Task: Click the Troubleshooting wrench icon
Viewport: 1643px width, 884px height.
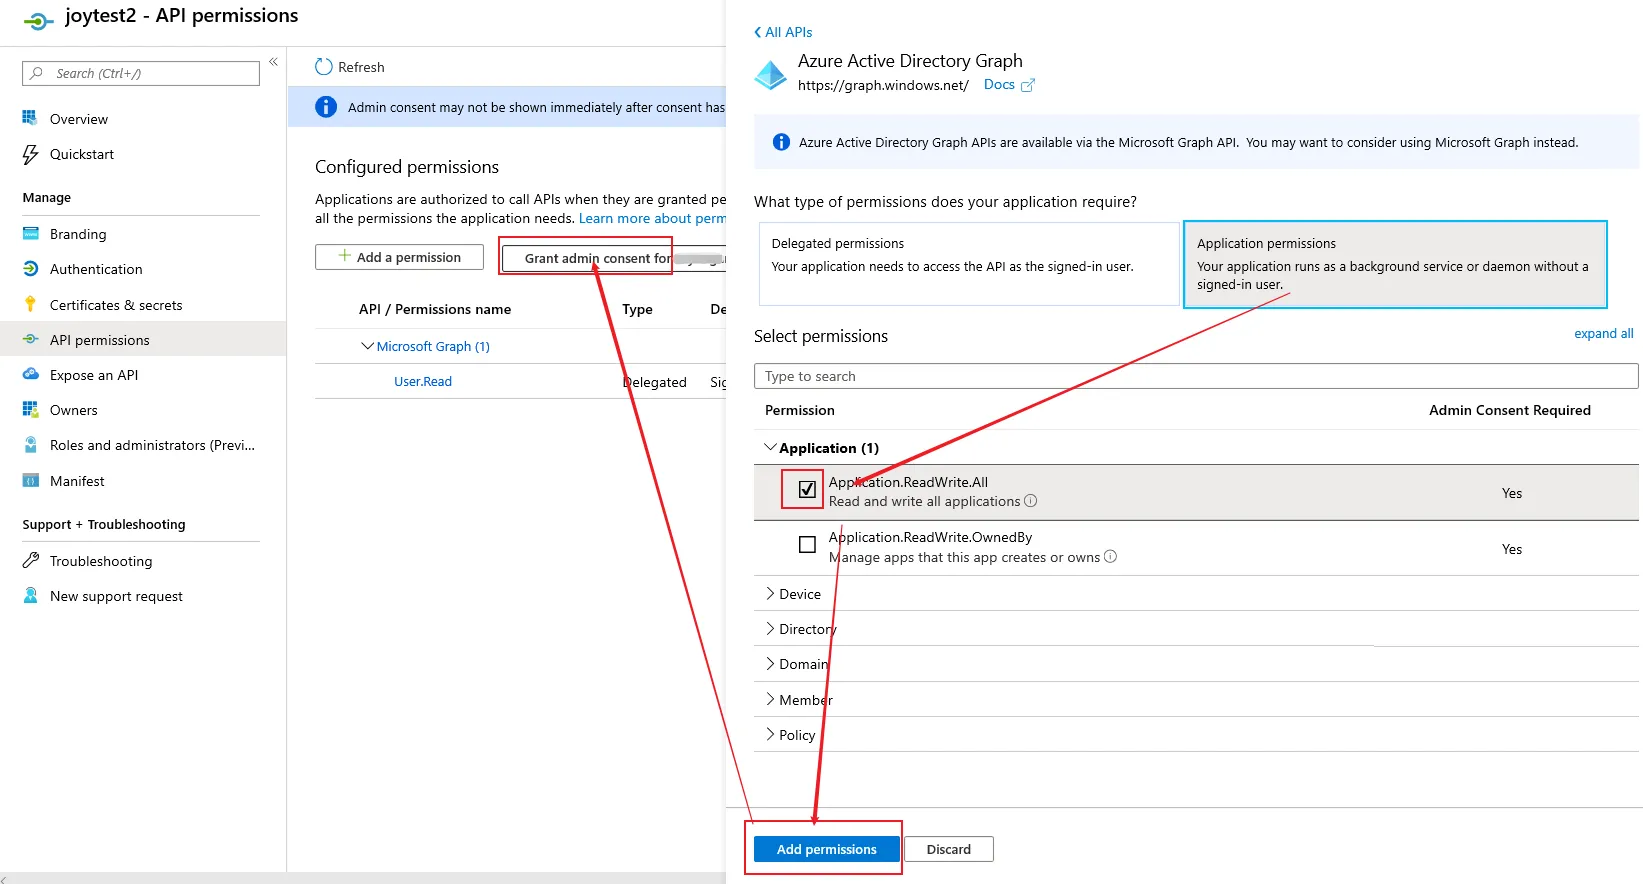Action: (x=30, y=561)
